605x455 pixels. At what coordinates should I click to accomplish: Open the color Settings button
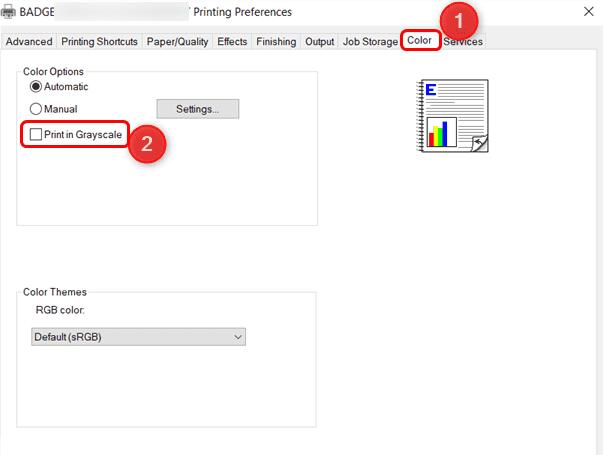tap(197, 108)
